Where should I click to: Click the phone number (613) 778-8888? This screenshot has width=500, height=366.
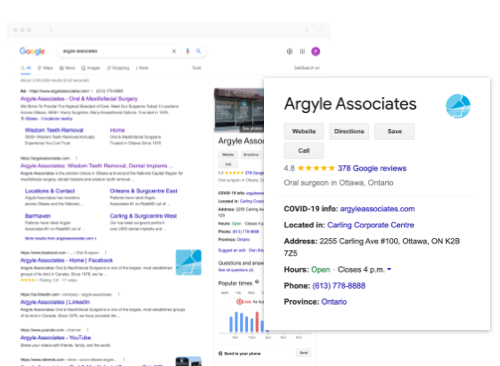tap(339, 286)
